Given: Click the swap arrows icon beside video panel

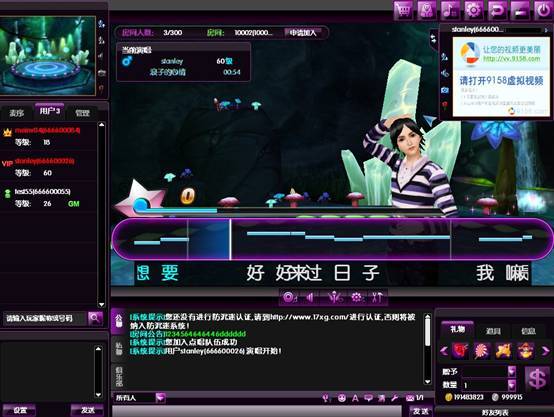Looking at the screenshot, I should pyautogui.click(x=433, y=38).
